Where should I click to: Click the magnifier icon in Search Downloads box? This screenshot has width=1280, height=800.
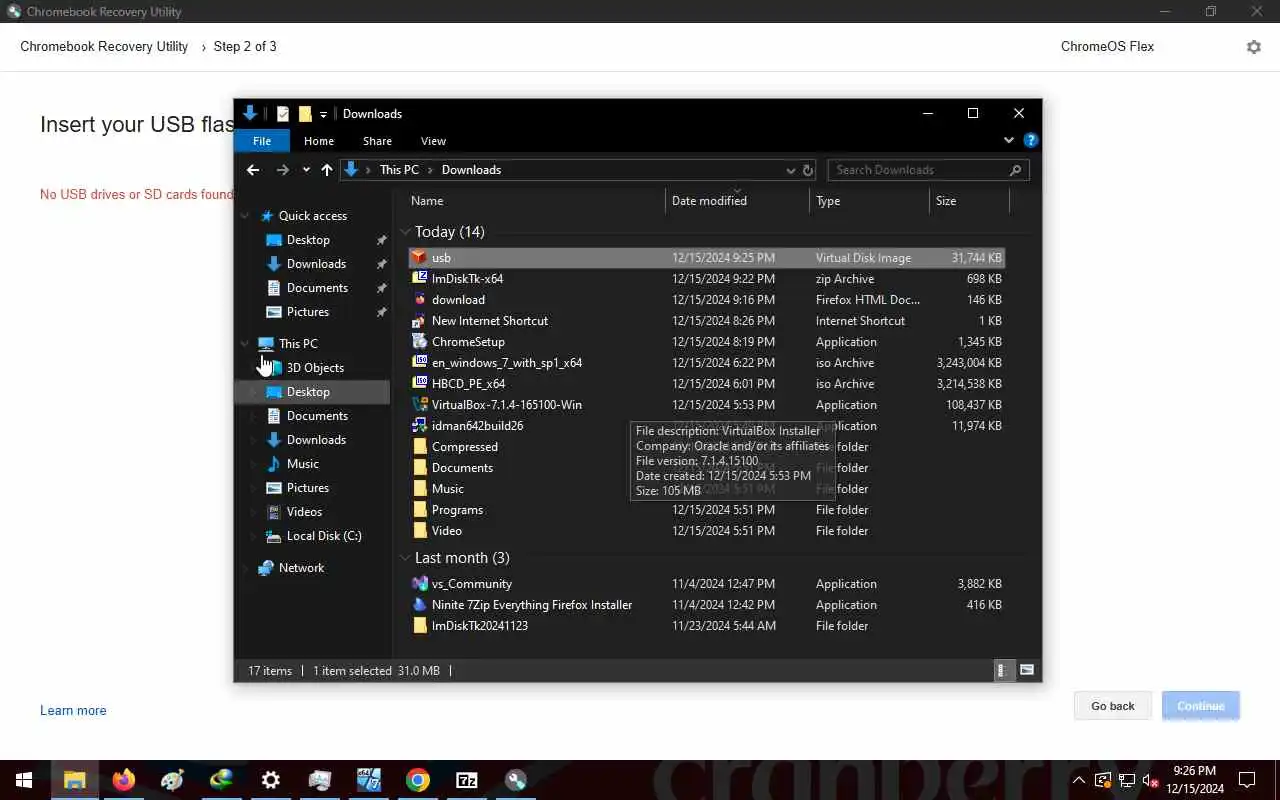(1016, 170)
